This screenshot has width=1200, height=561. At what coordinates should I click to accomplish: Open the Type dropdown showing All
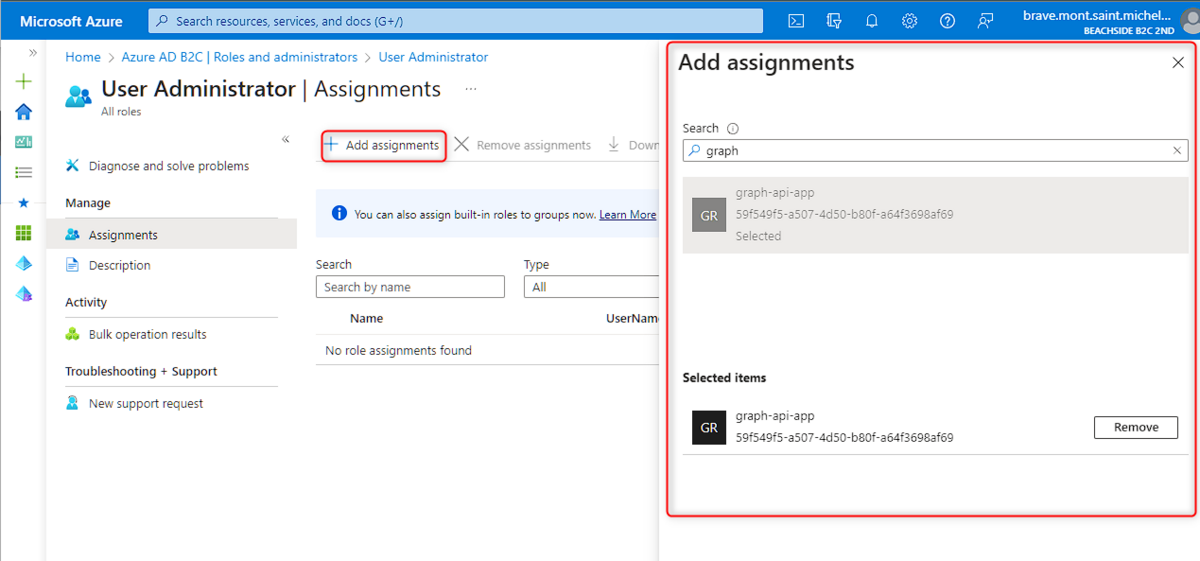pyautogui.click(x=591, y=287)
